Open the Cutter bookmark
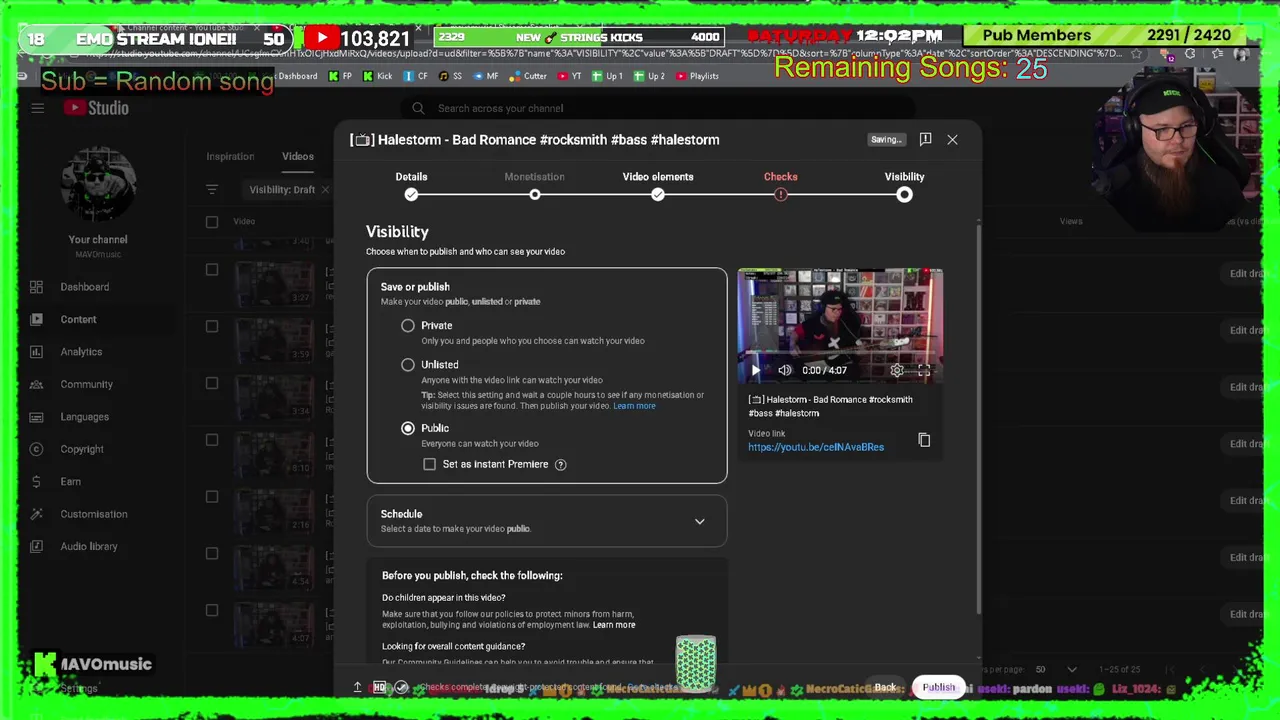Screen dimensions: 1280x720 [528, 76]
